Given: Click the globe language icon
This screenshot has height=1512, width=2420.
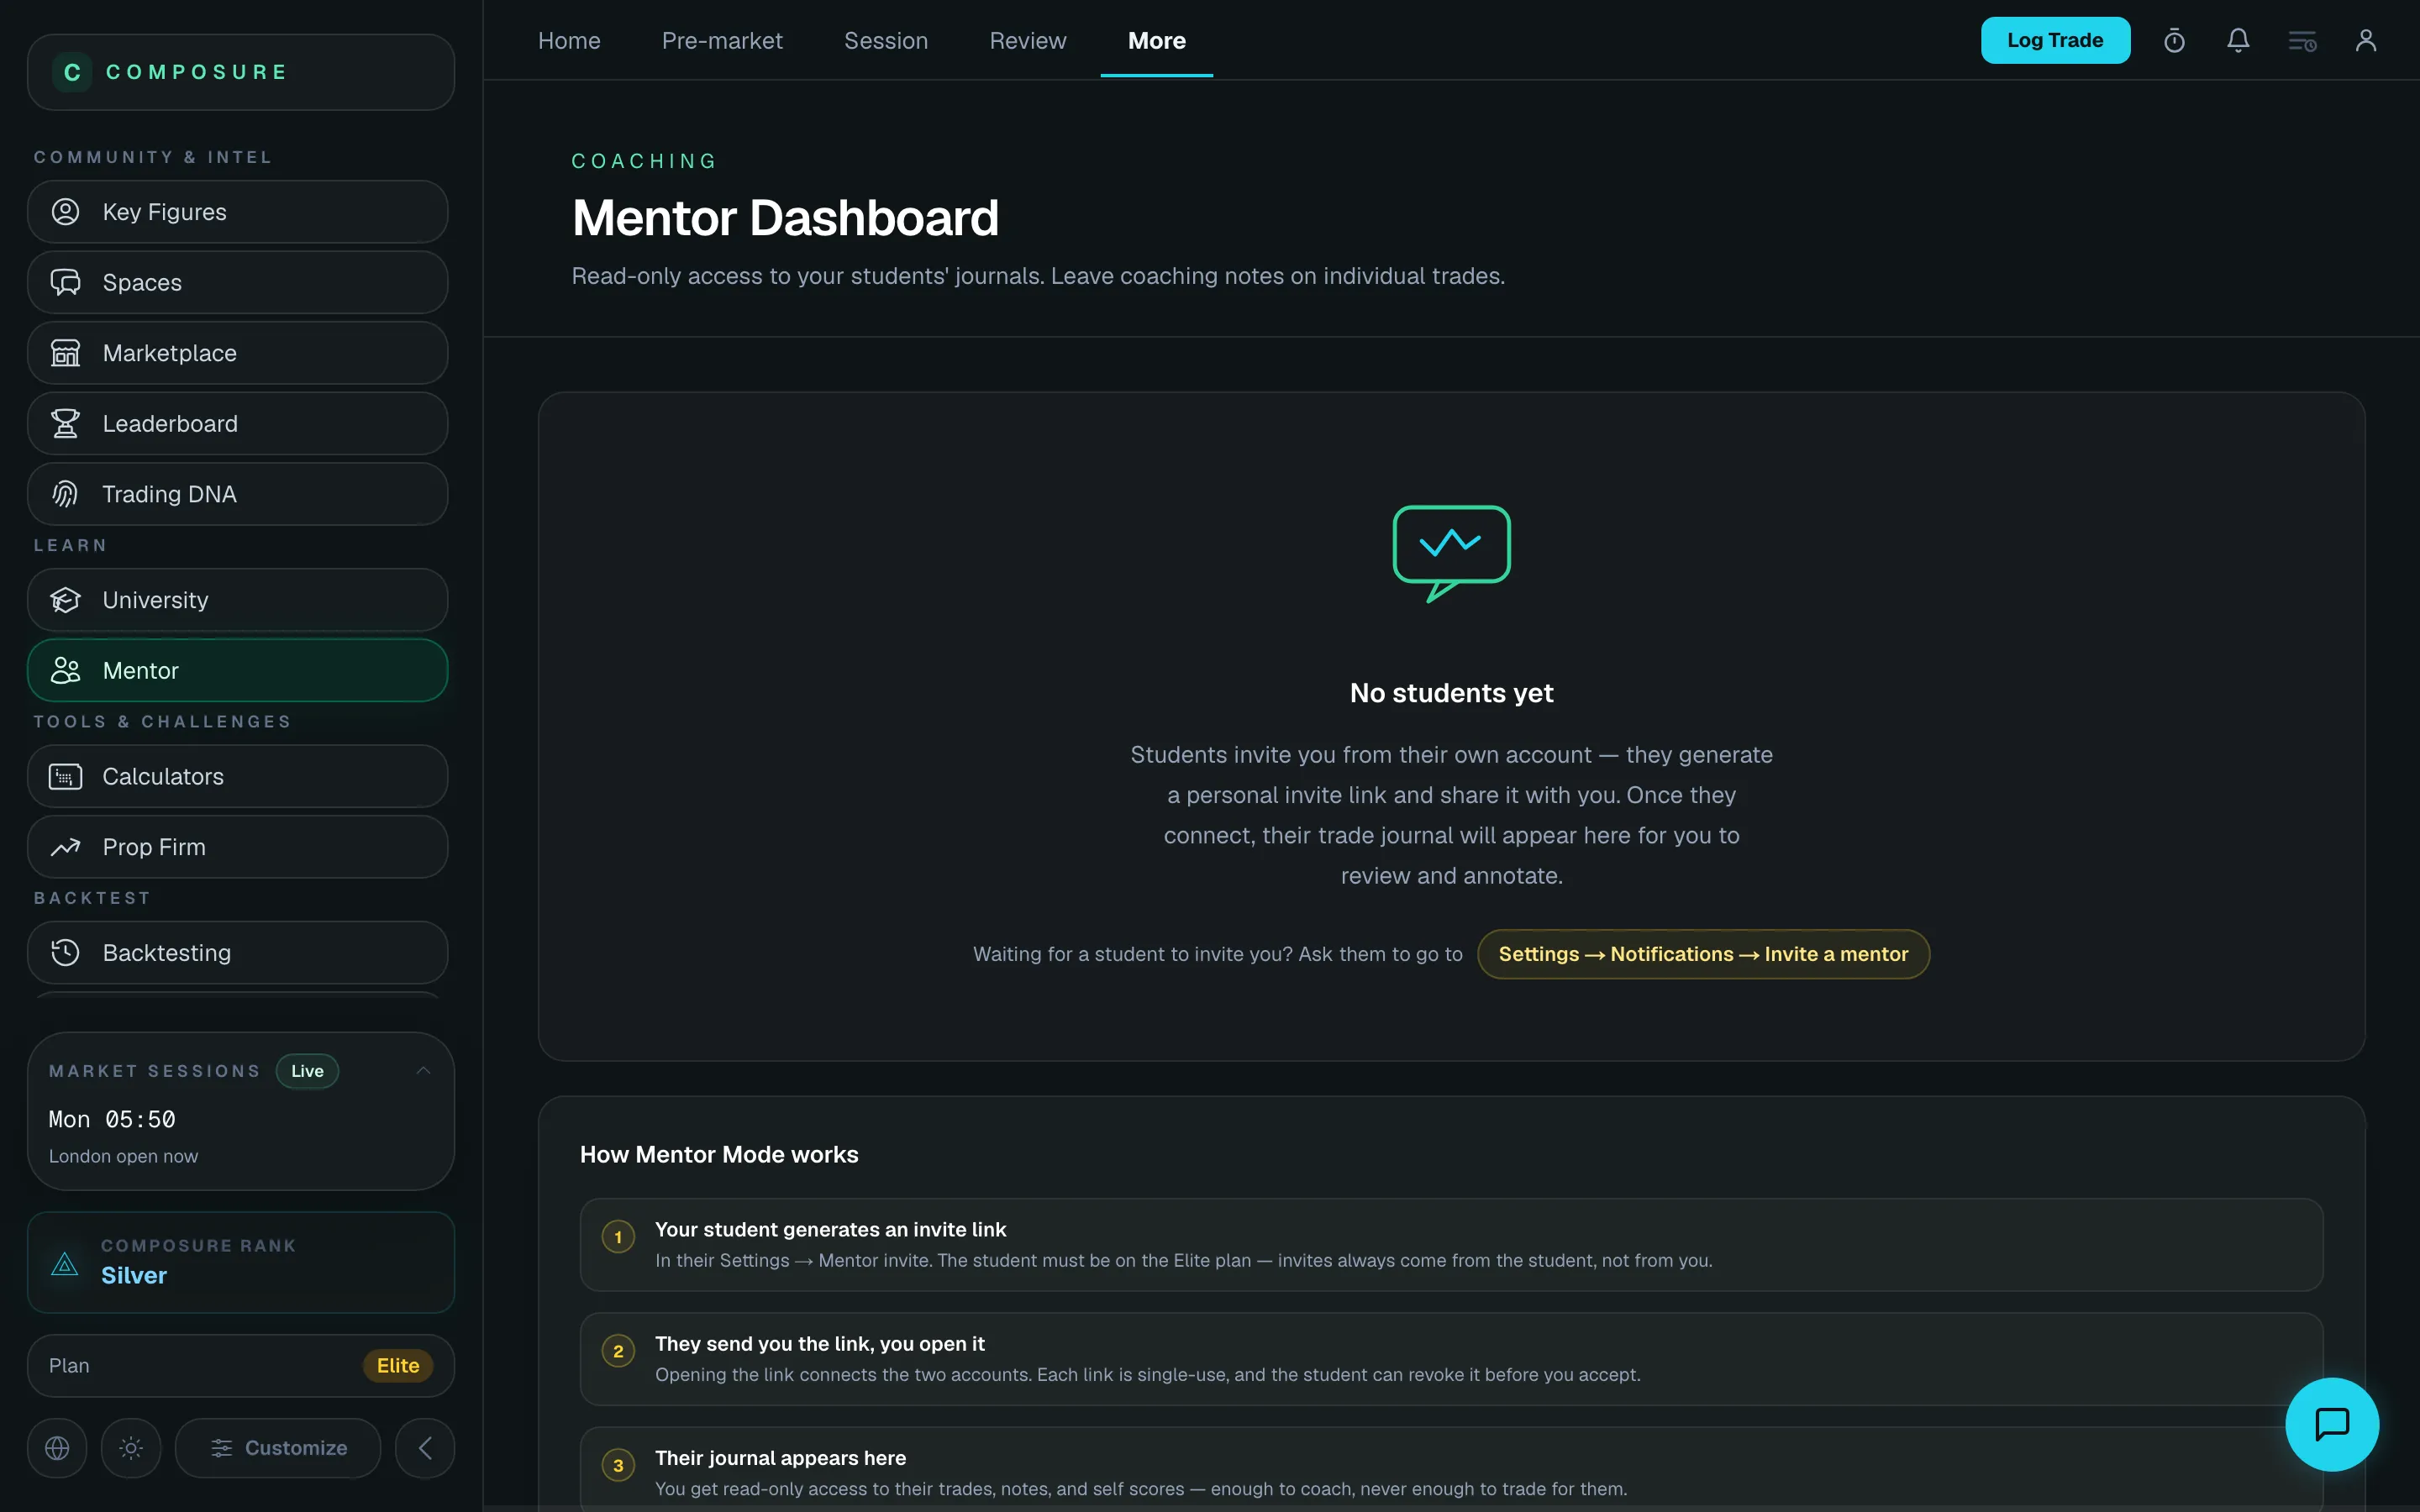Looking at the screenshot, I should coord(57,1448).
